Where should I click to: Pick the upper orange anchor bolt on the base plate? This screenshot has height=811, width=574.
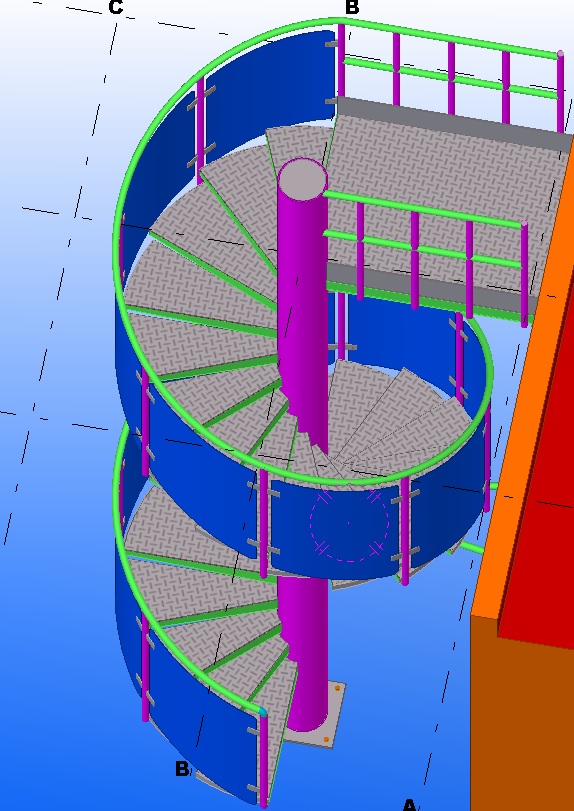pos(338,688)
